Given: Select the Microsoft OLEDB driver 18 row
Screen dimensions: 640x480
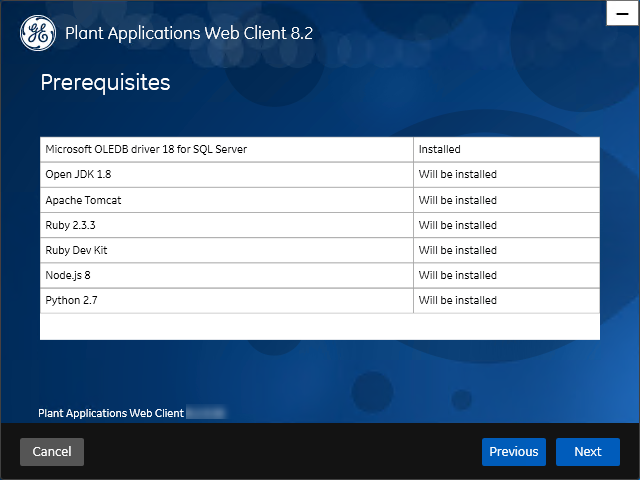Looking at the screenshot, I should click(x=320, y=149).
